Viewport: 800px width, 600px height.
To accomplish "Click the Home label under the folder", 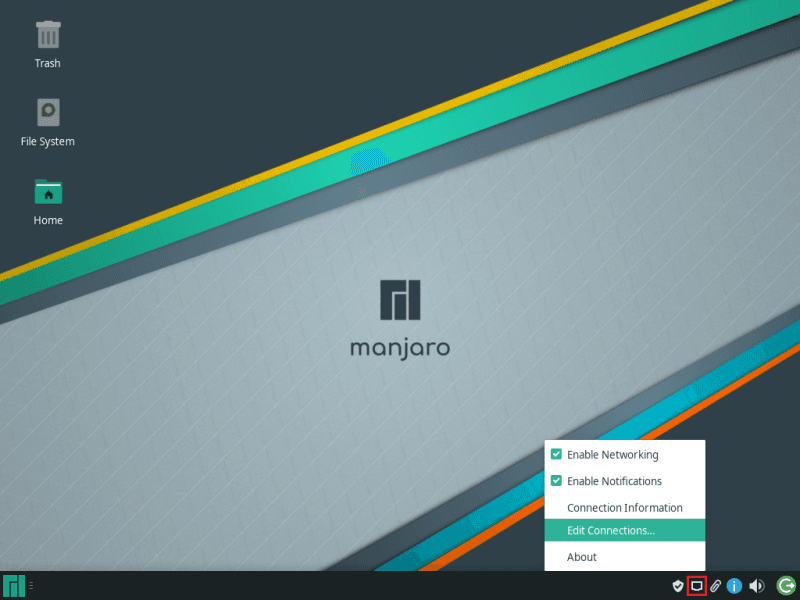I will point(48,221).
